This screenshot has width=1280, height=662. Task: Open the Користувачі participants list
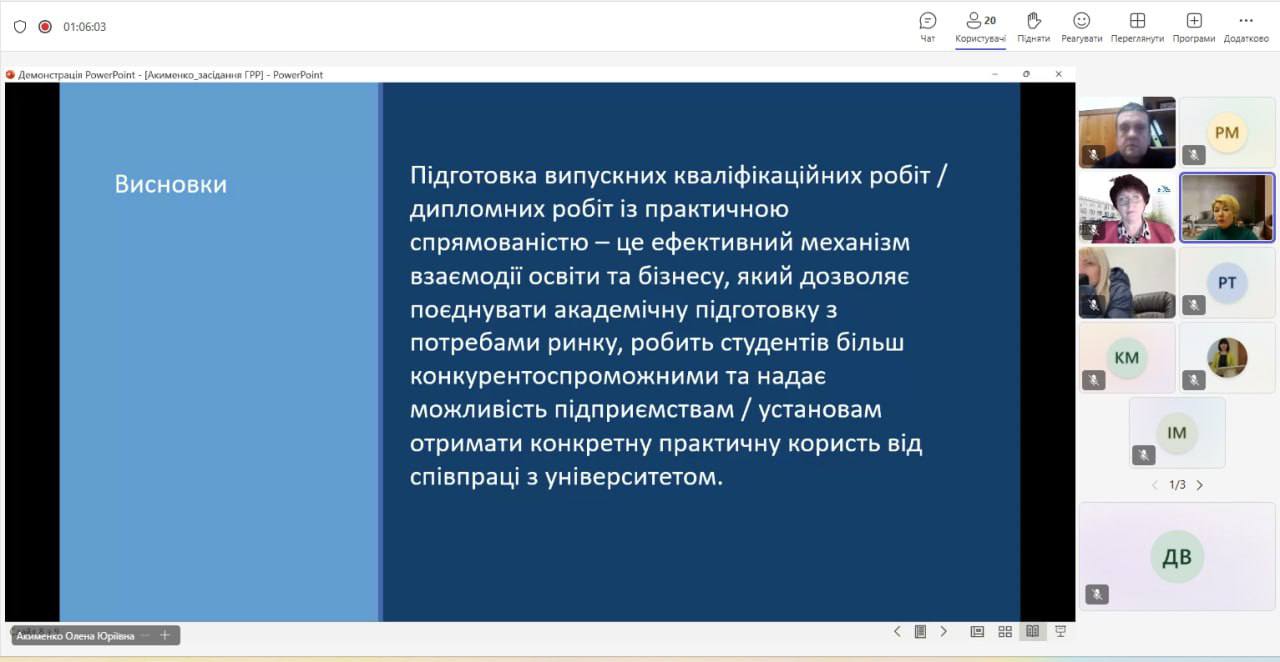tap(980, 26)
